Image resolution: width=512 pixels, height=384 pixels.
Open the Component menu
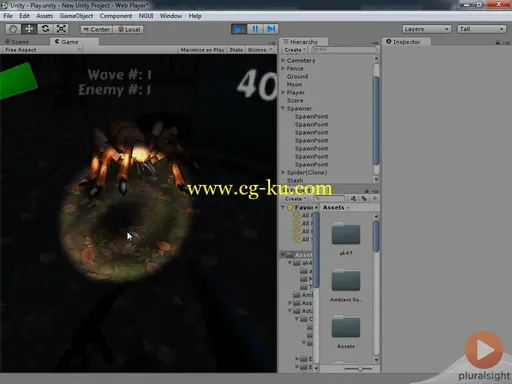(x=116, y=16)
